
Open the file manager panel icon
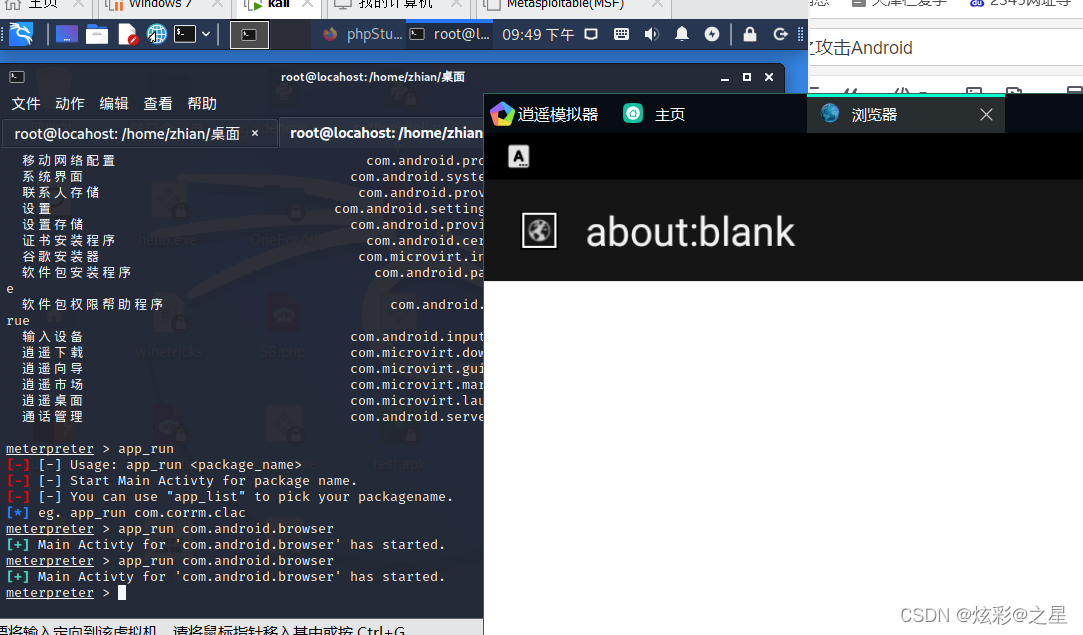(x=97, y=34)
